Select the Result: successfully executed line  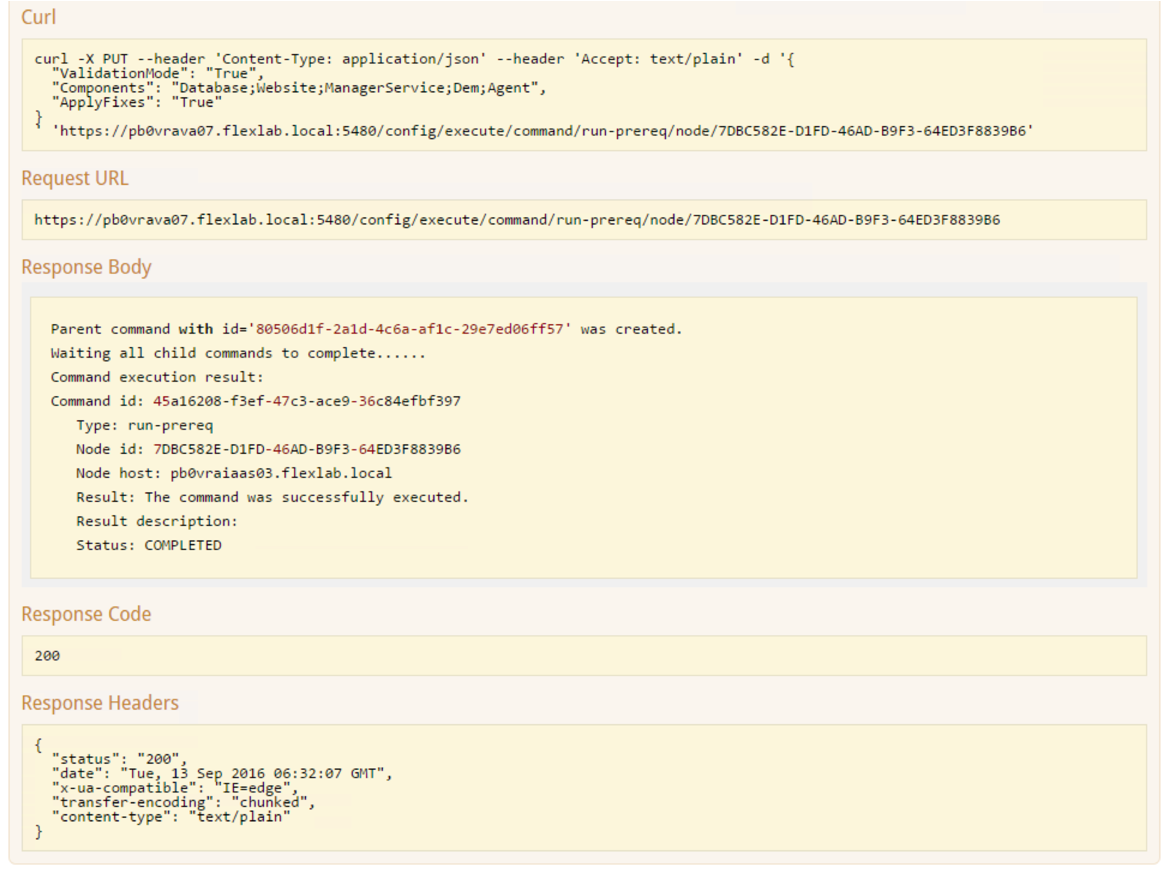click(272, 497)
